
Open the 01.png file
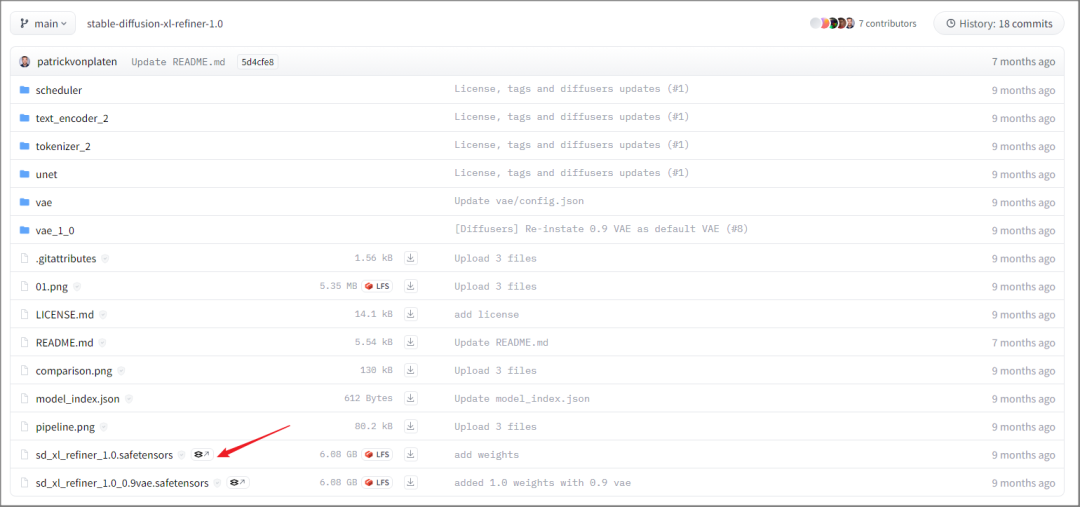tap(52, 287)
